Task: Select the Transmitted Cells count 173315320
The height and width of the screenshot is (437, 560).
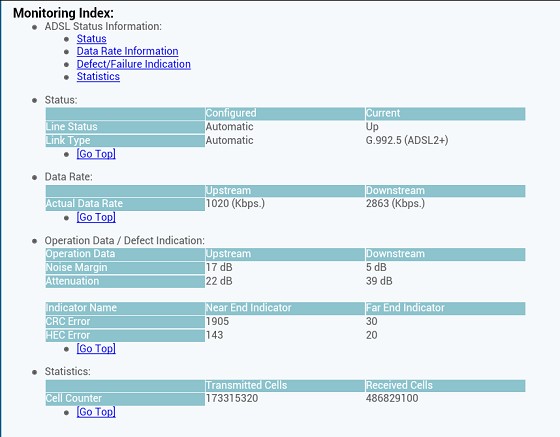Action: click(232, 398)
